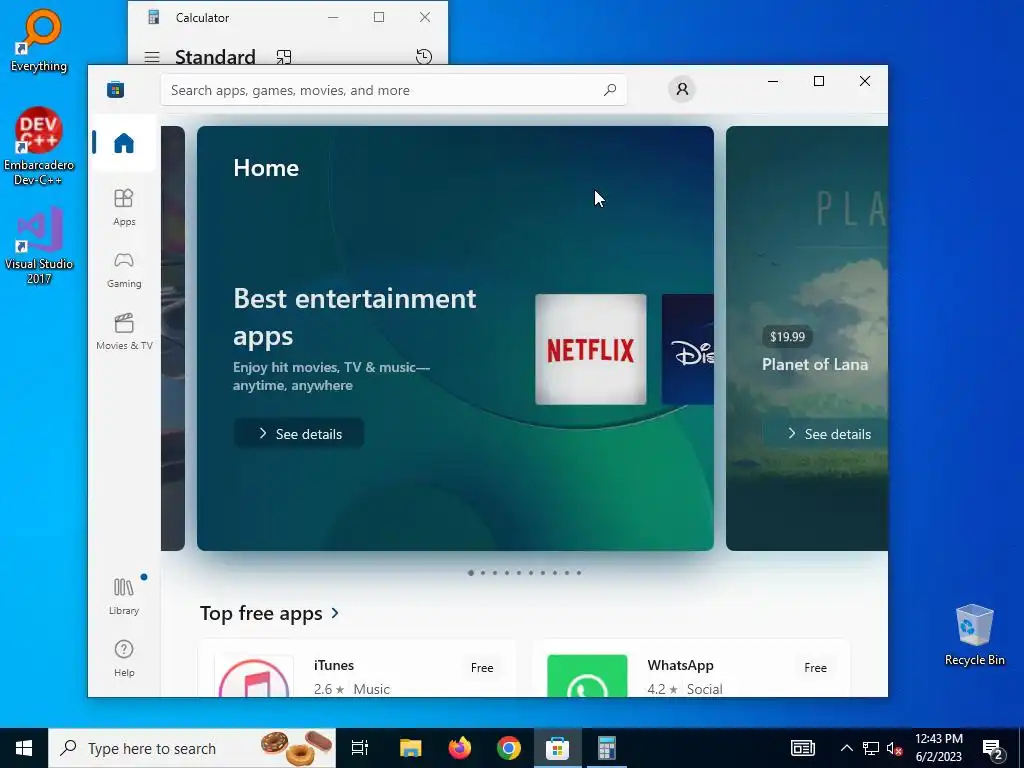Viewport: 1024px width, 768px height.
Task: Select the last carousel page dot
Action: [579, 573]
